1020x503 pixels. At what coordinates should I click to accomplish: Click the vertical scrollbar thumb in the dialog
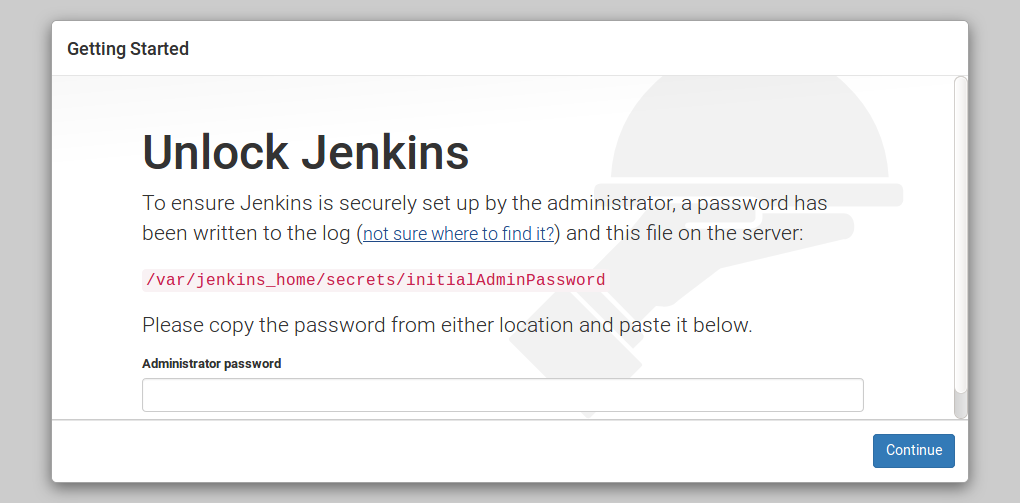960,234
